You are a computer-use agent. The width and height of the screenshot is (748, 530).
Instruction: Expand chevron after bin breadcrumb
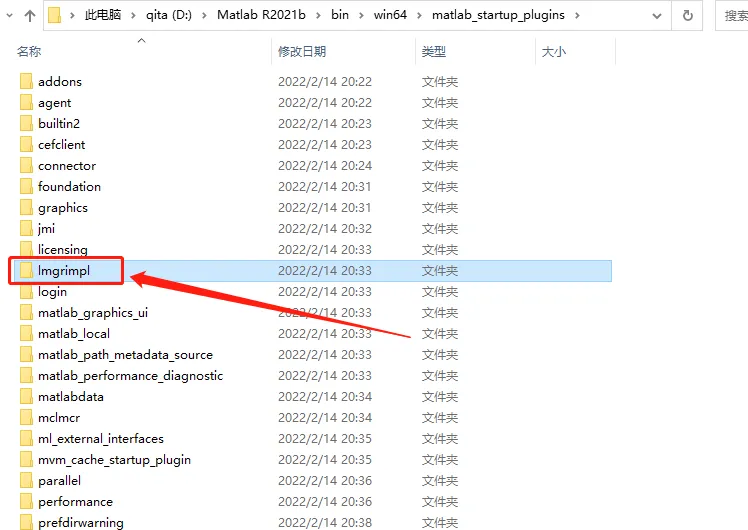point(361,16)
